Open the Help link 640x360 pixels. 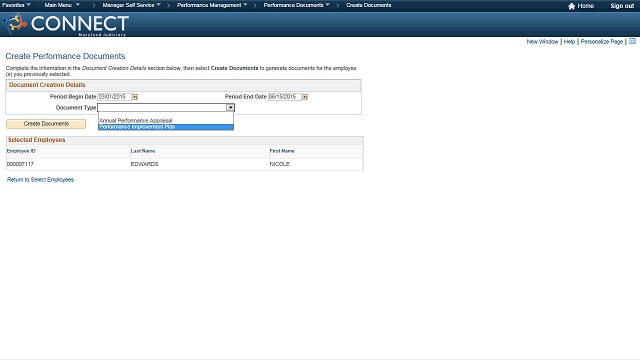[x=569, y=42]
